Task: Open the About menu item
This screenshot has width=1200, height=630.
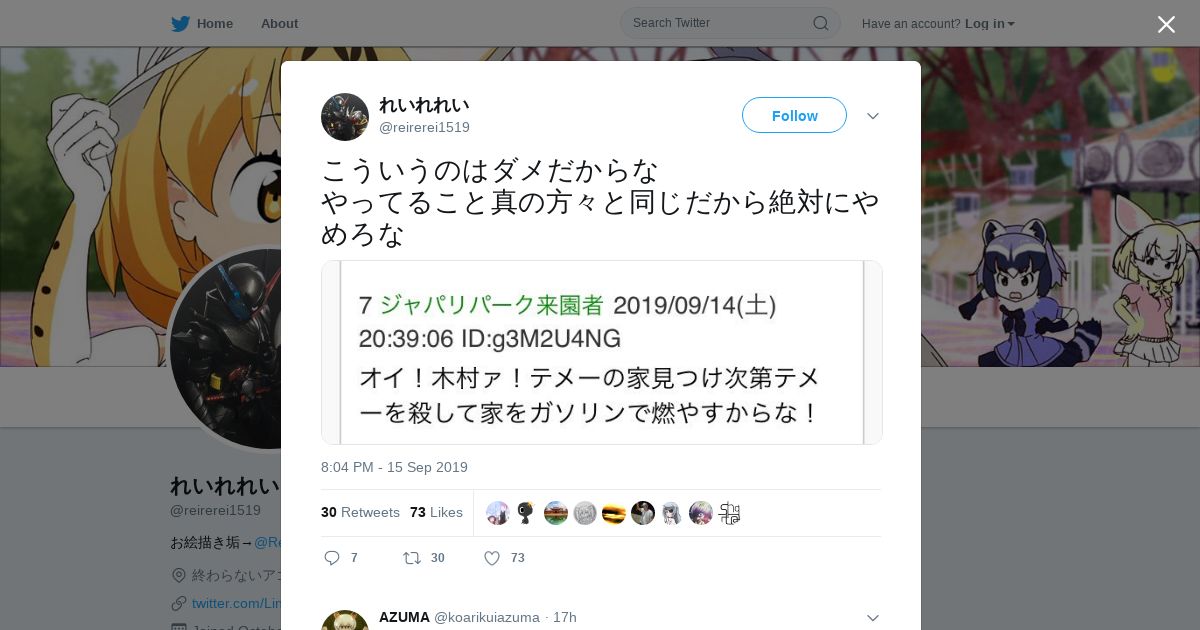Action: coord(279,23)
